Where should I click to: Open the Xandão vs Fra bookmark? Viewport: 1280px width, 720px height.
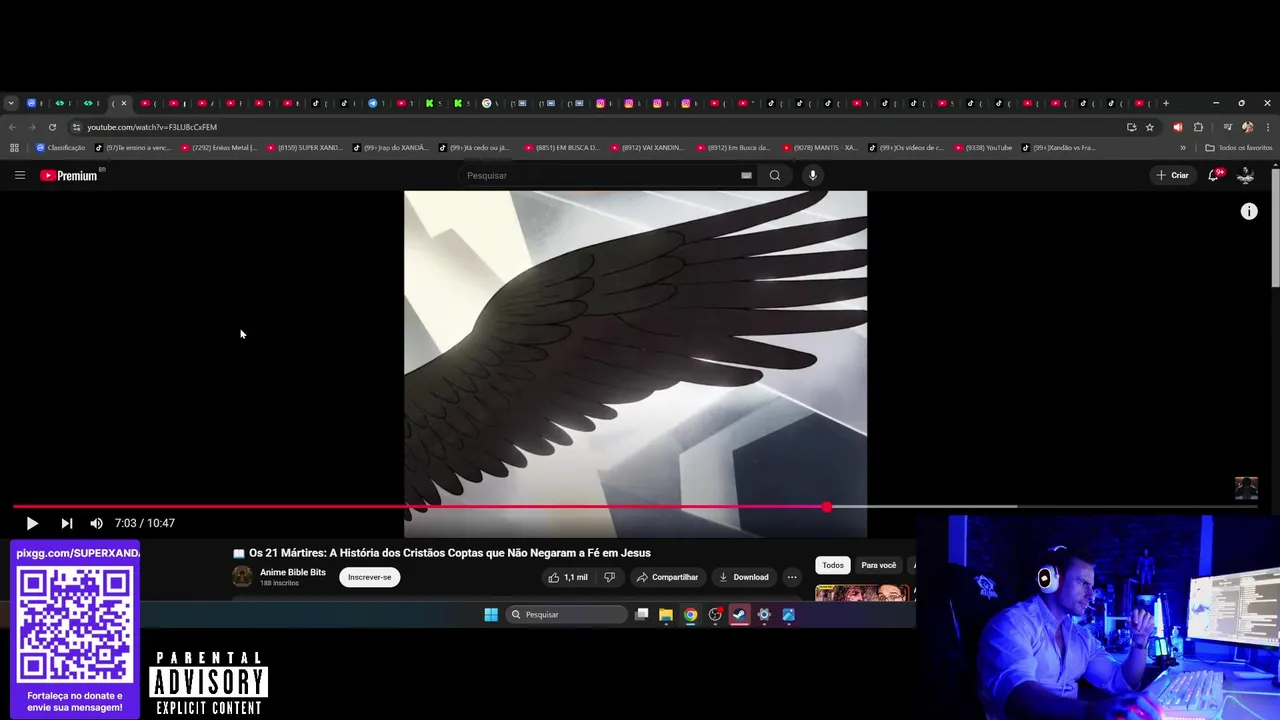pyautogui.click(x=1059, y=148)
